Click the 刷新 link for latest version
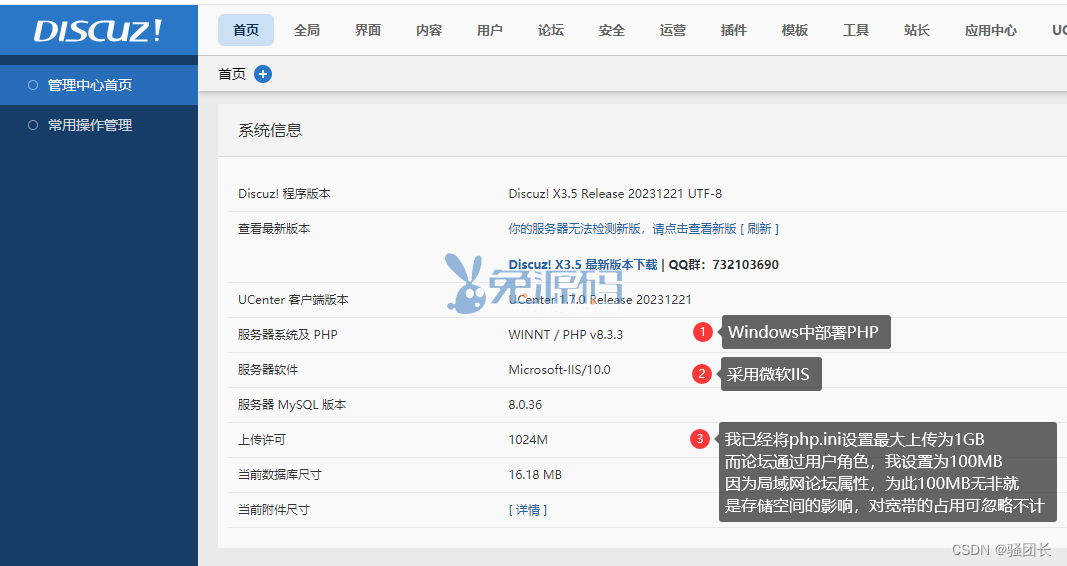 (759, 229)
